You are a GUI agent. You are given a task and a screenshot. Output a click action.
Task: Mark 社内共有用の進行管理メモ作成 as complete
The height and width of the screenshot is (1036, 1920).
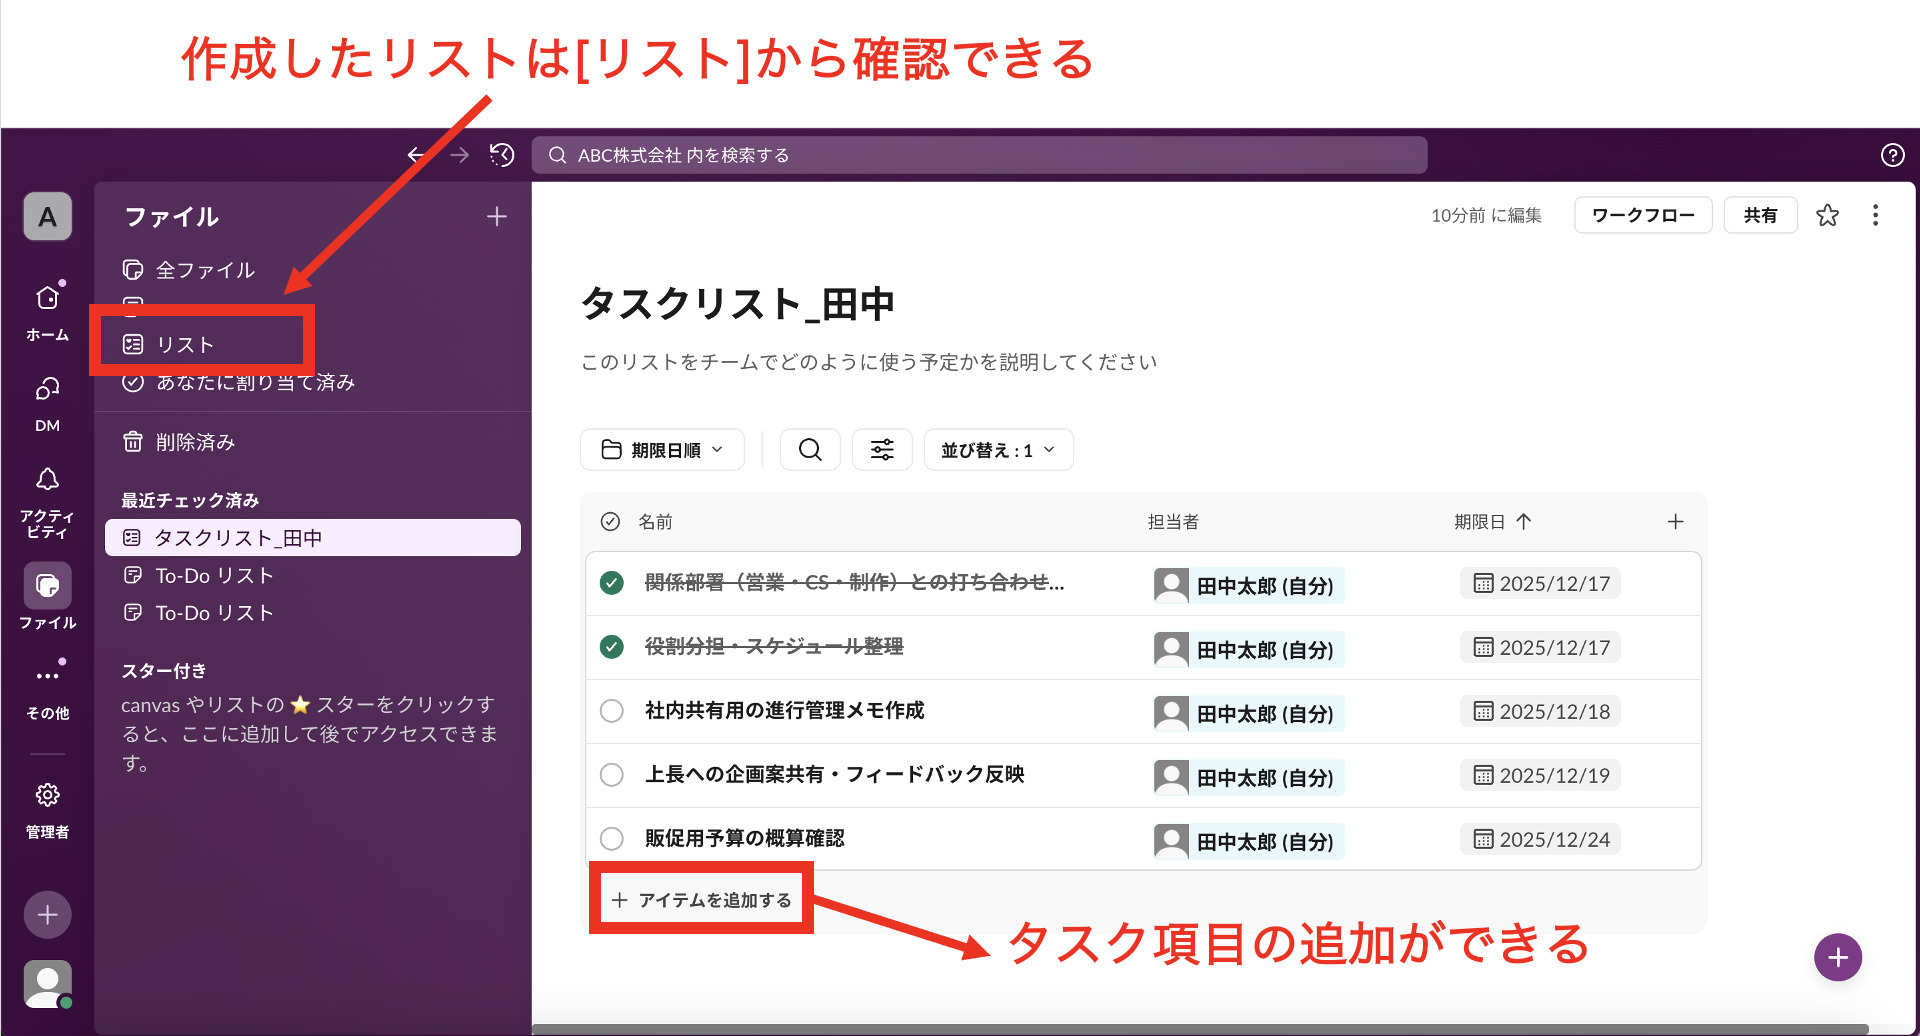(x=611, y=711)
